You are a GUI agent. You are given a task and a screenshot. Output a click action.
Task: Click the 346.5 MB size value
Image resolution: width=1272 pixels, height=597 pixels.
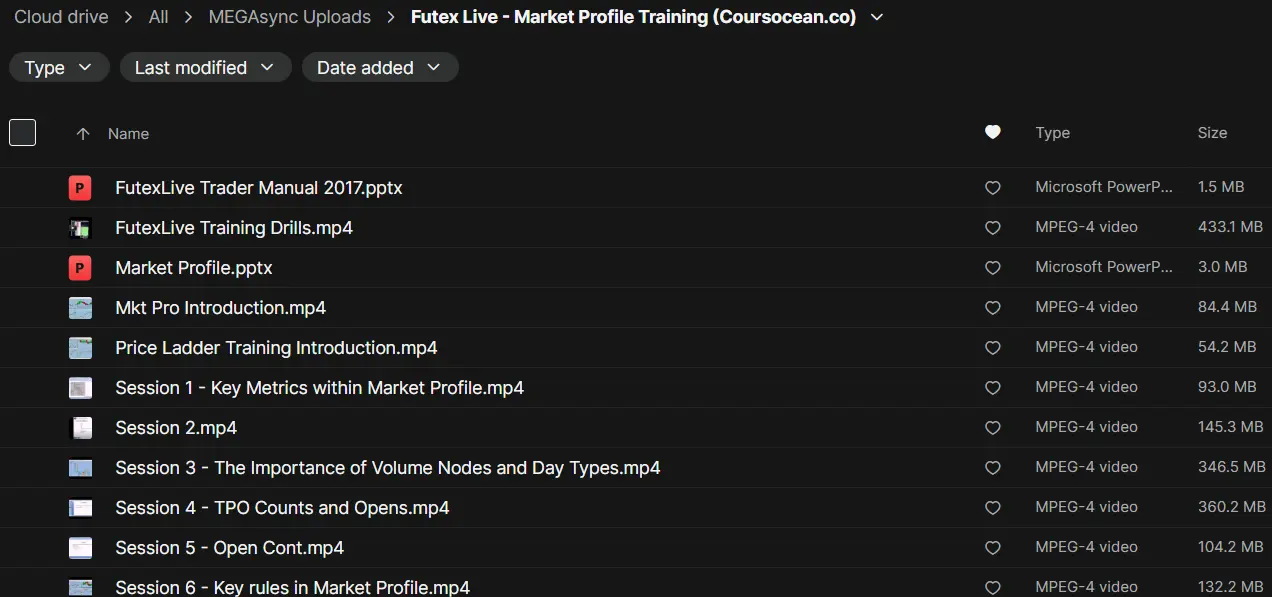tap(1232, 467)
